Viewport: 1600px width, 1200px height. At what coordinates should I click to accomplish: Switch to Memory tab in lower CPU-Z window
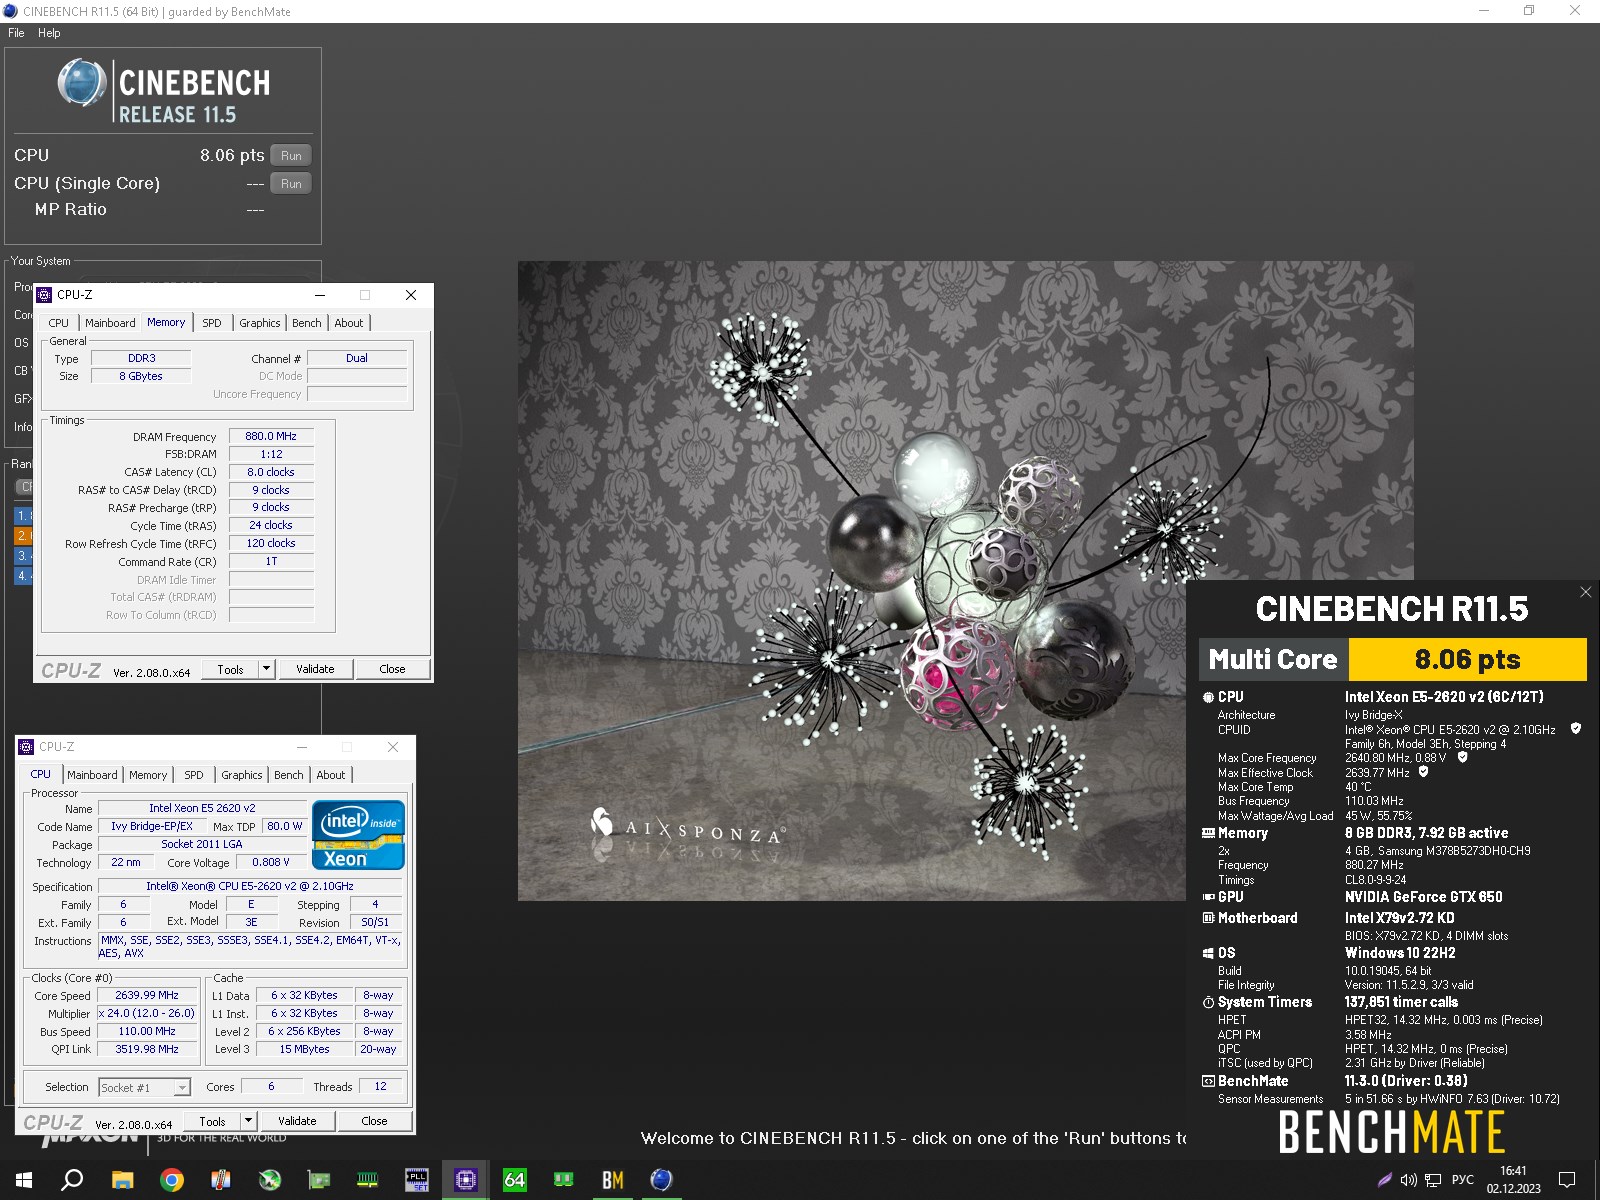[x=148, y=775]
